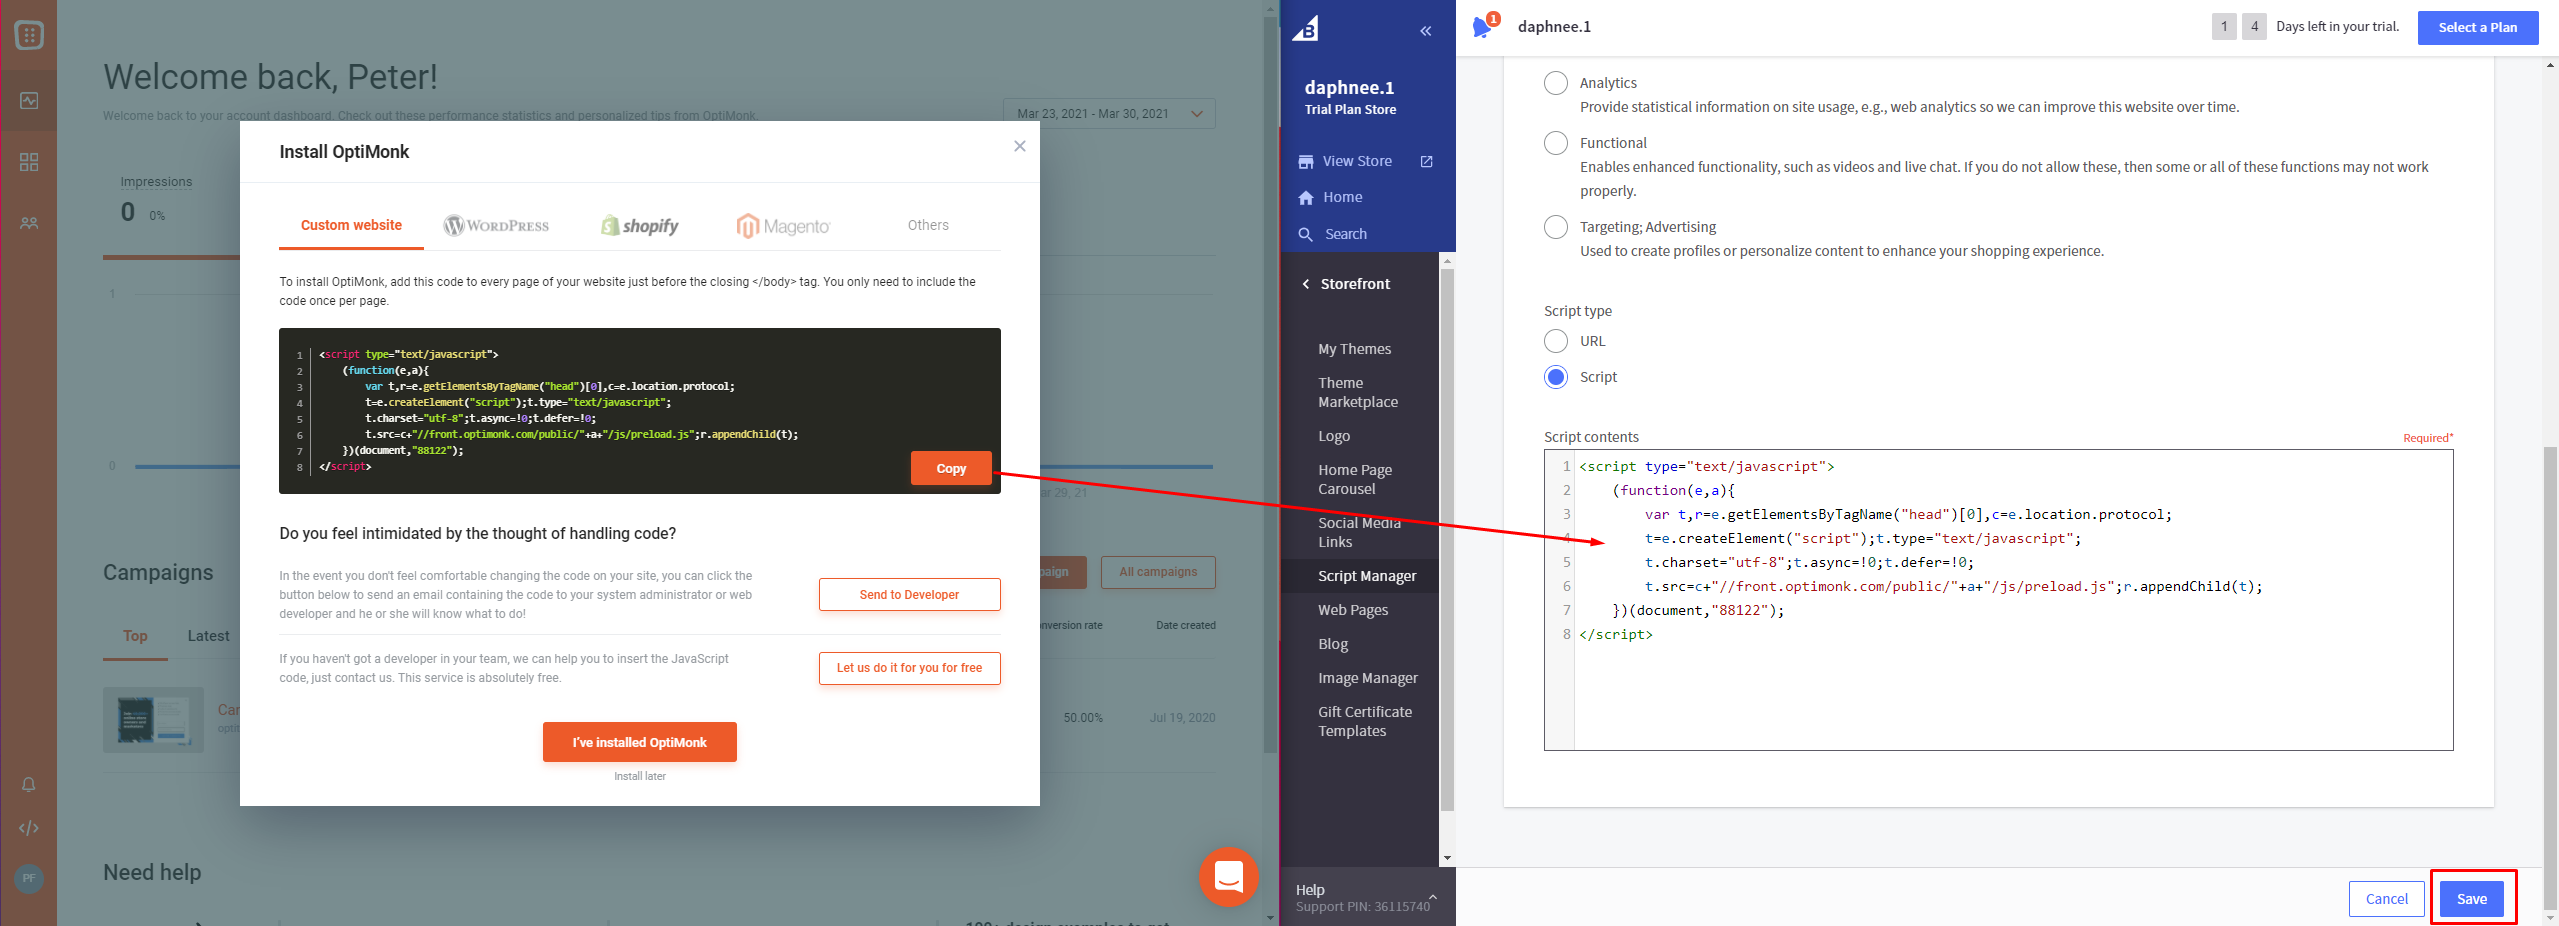Screen dimensions: 2559x926
Task: Select the Analytics radio button
Action: pos(1556,83)
